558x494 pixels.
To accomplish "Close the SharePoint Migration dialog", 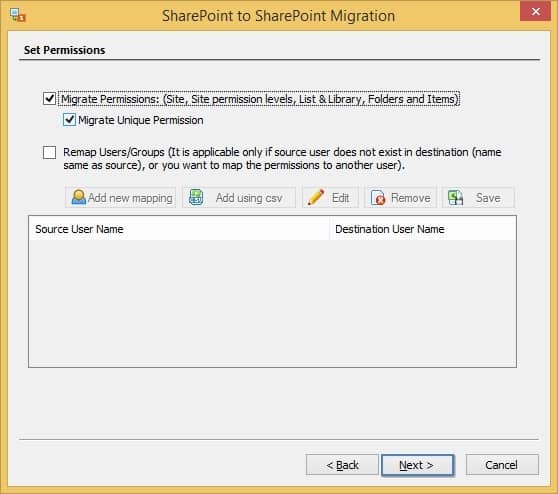I will point(535,11).
